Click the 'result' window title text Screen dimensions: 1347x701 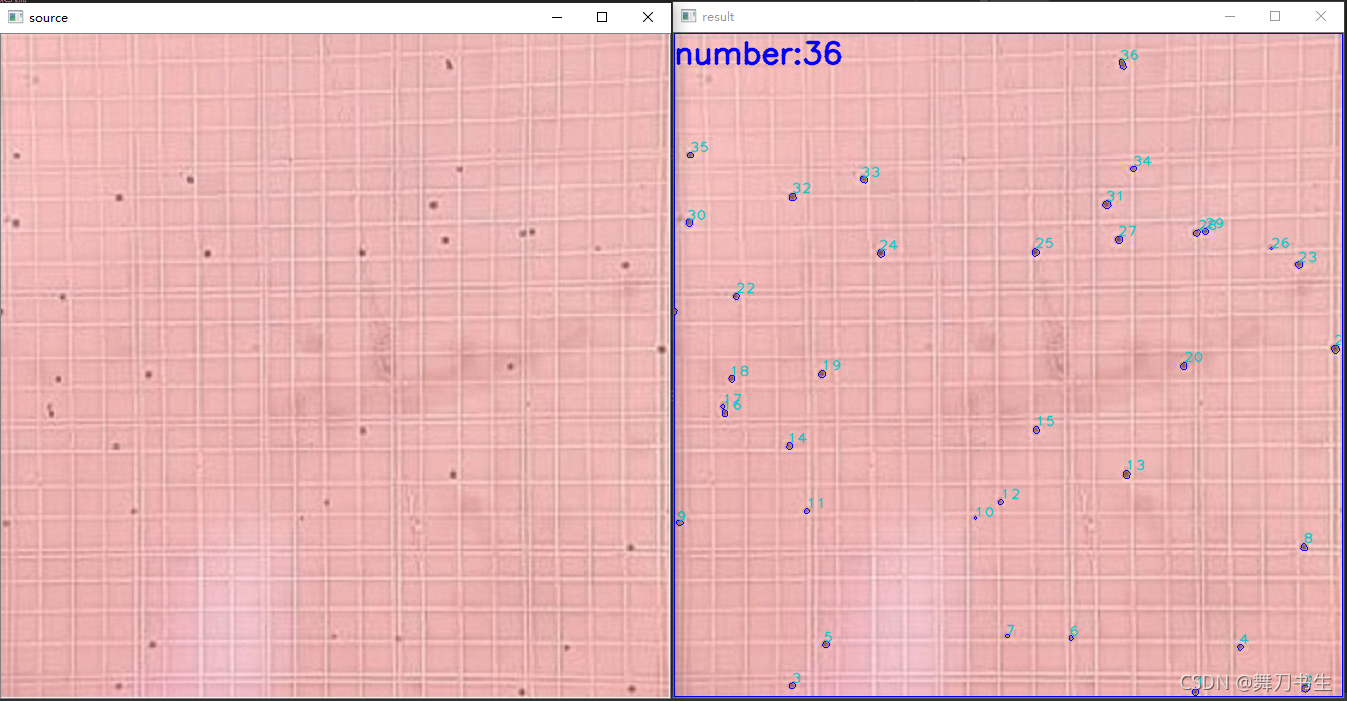pyautogui.click(x=718, y=17)
